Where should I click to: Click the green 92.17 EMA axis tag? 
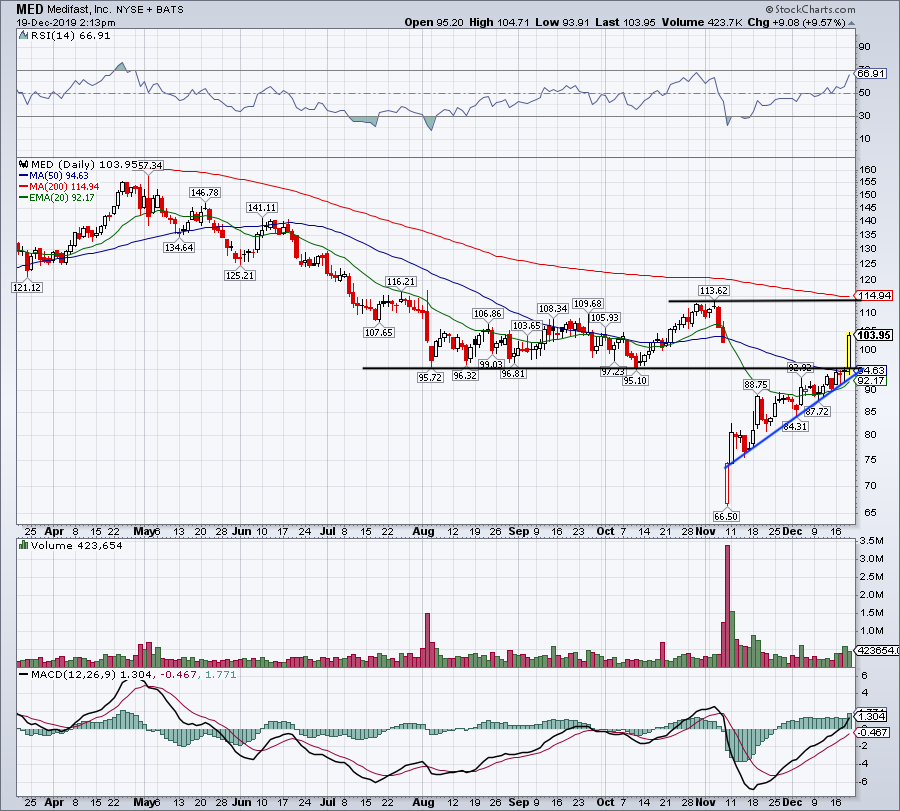click(871, 381)
